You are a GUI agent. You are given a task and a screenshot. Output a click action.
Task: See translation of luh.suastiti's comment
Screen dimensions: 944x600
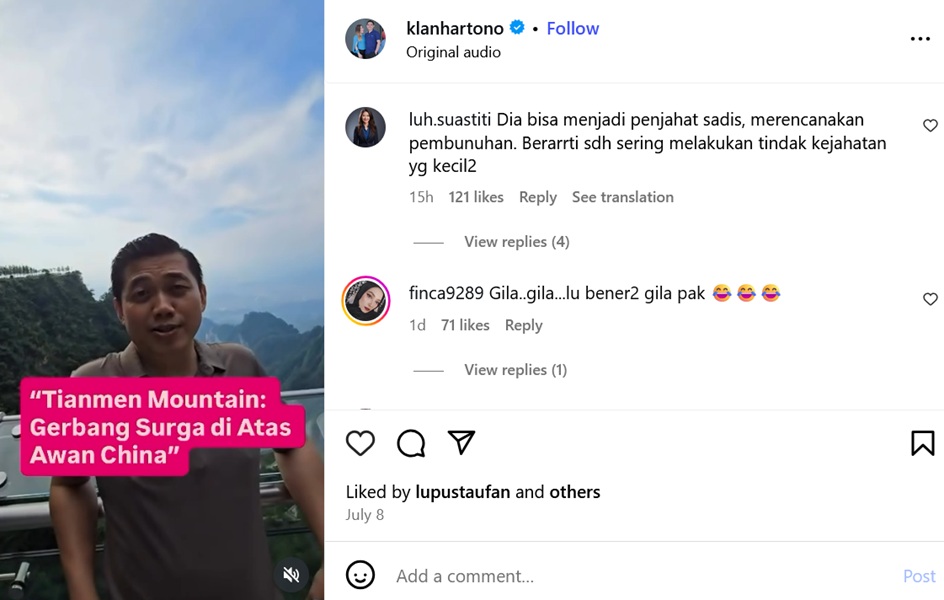tap(622, 197)
